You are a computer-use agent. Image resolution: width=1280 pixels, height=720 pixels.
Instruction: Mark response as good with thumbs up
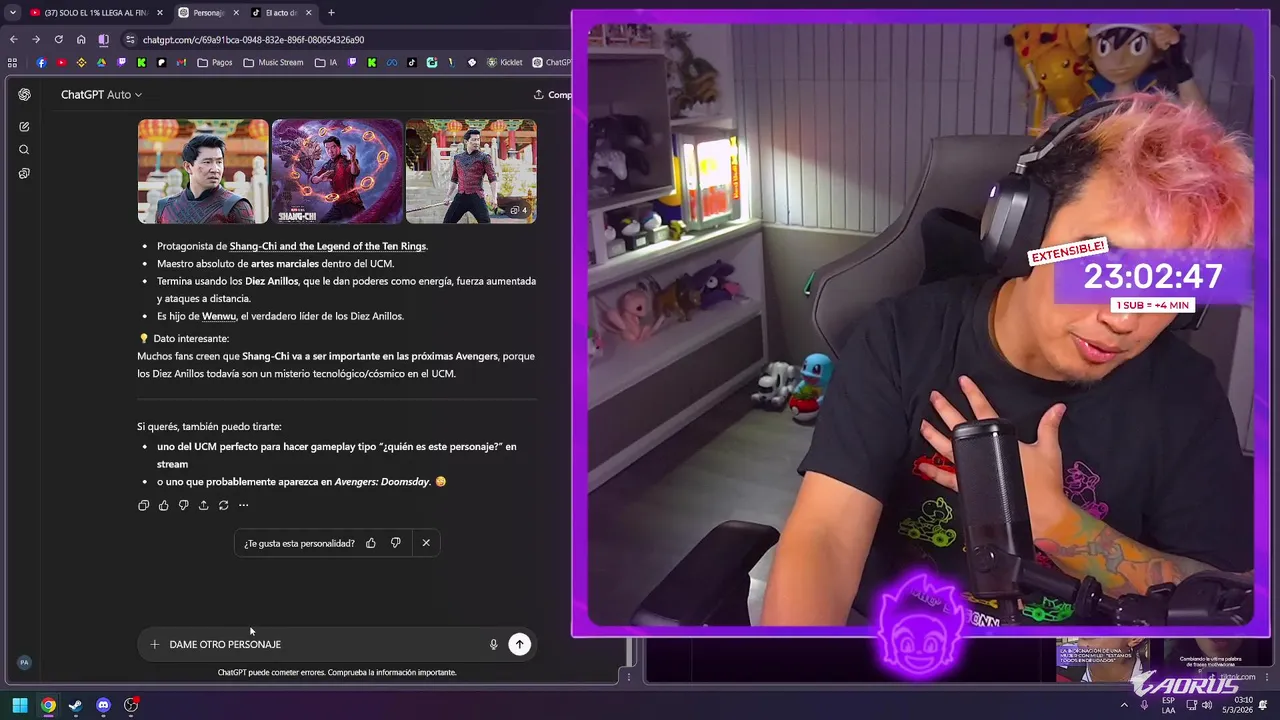pyautogui.click(x=164, y=505)
